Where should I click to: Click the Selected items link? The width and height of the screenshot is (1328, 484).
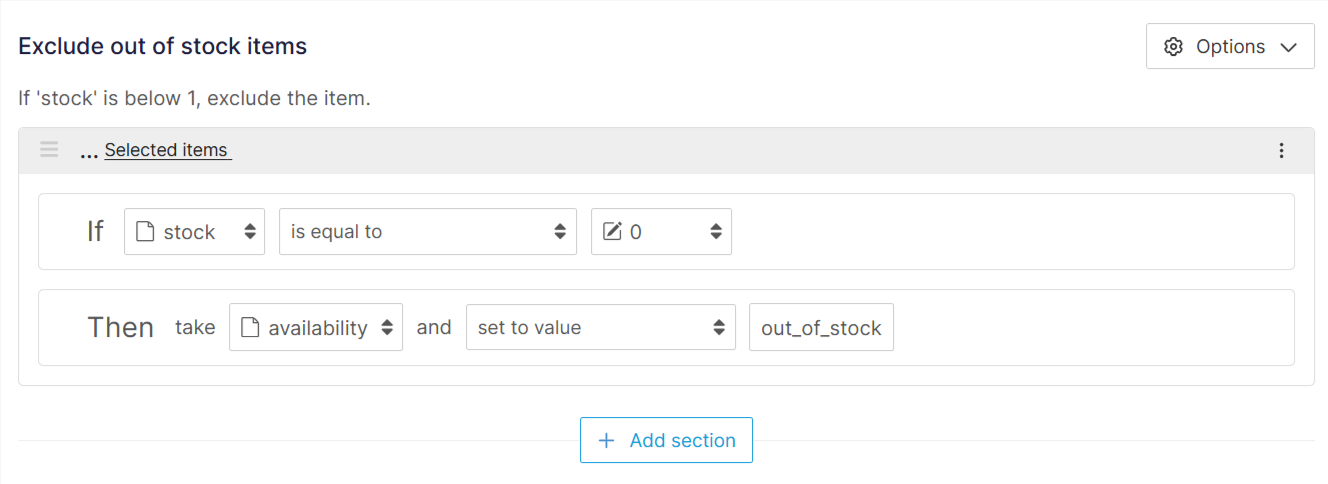[167, 151]
